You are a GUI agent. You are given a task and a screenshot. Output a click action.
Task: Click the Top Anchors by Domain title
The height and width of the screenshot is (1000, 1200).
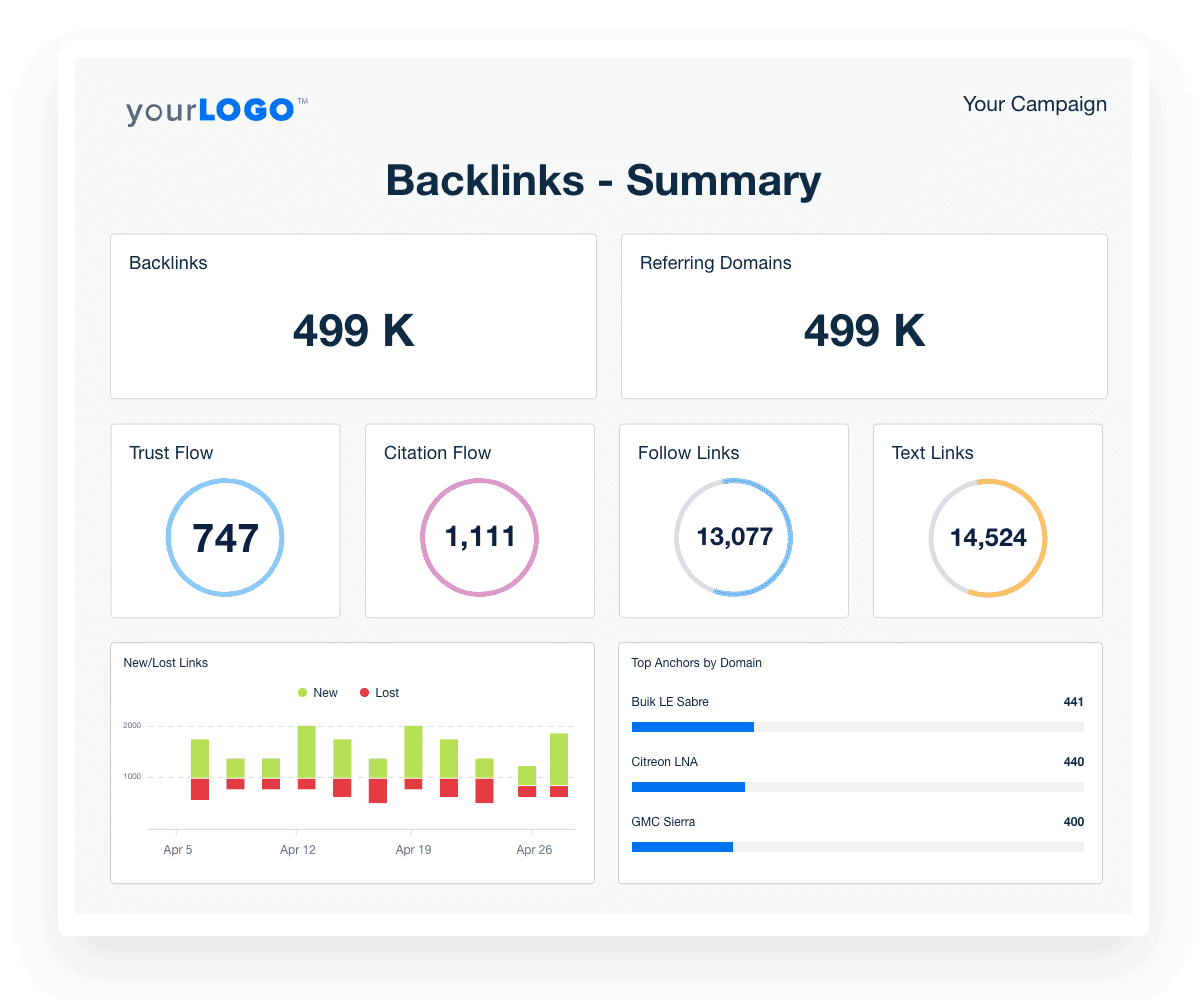[x=696, y=663]
